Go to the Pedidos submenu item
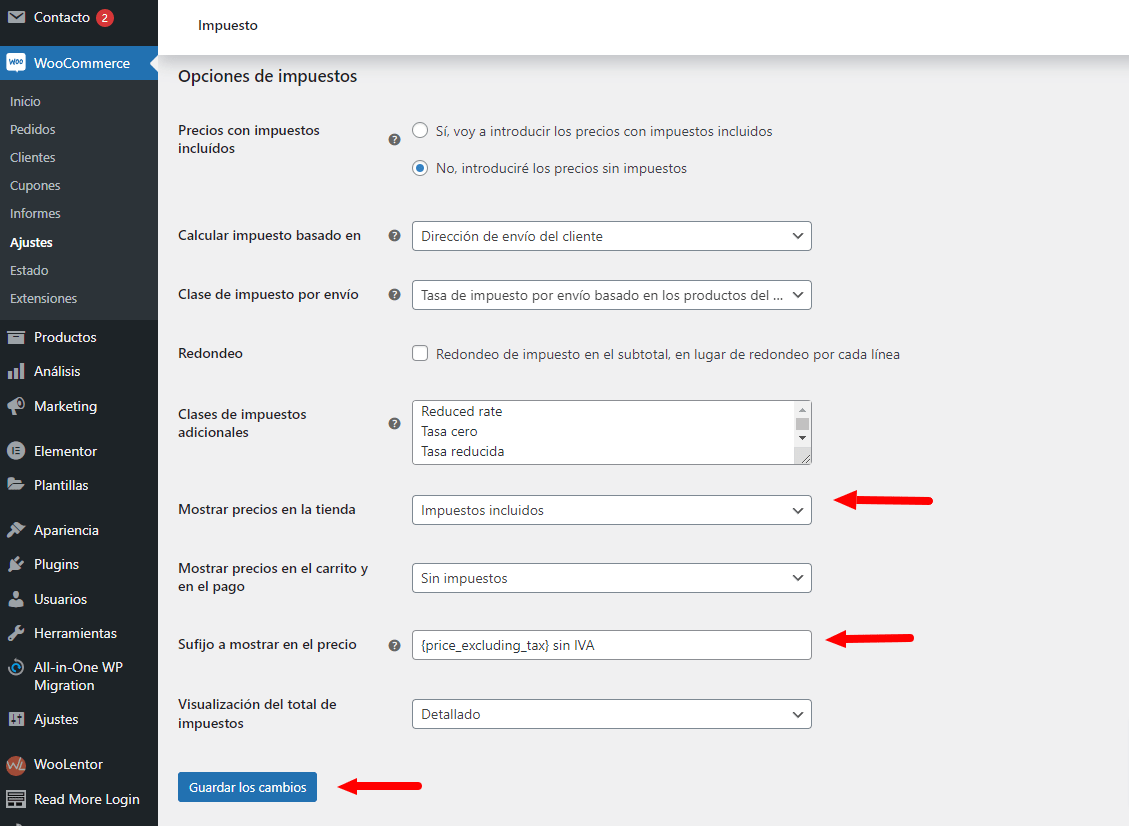 (x=32, y=130)
